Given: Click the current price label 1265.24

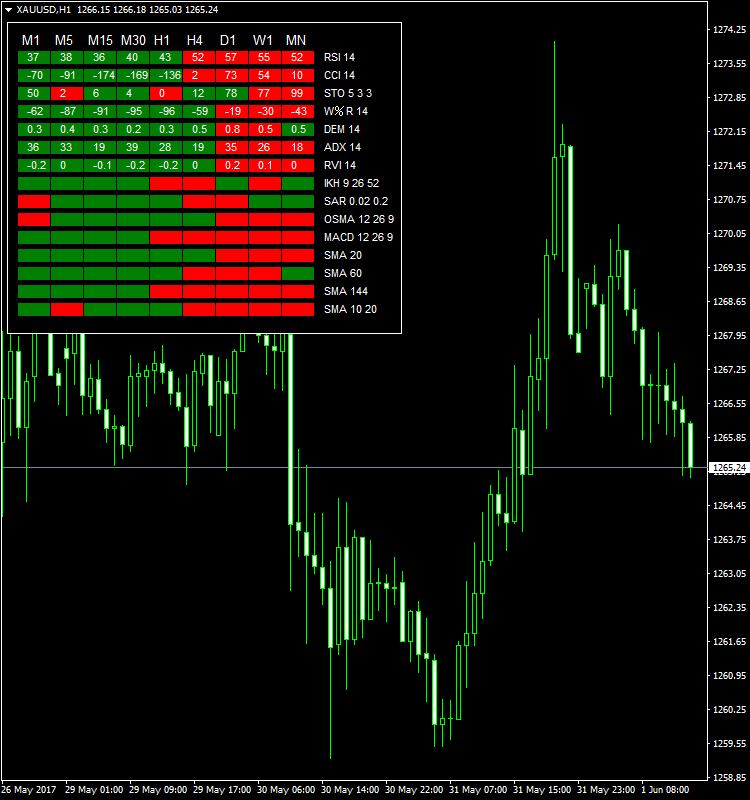Looking at the screenshot, I should pyautogui.click(x=729, y=467).
